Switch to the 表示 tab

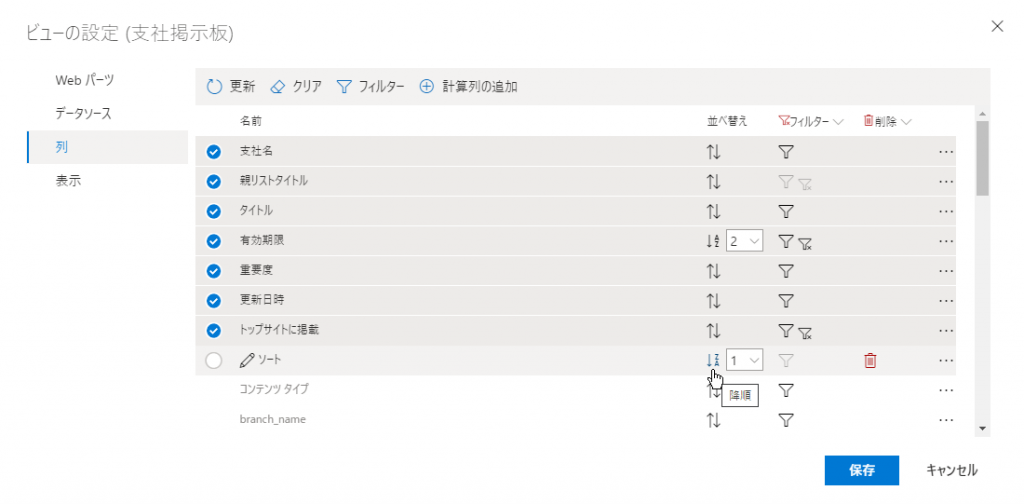(x=69, y=181)
